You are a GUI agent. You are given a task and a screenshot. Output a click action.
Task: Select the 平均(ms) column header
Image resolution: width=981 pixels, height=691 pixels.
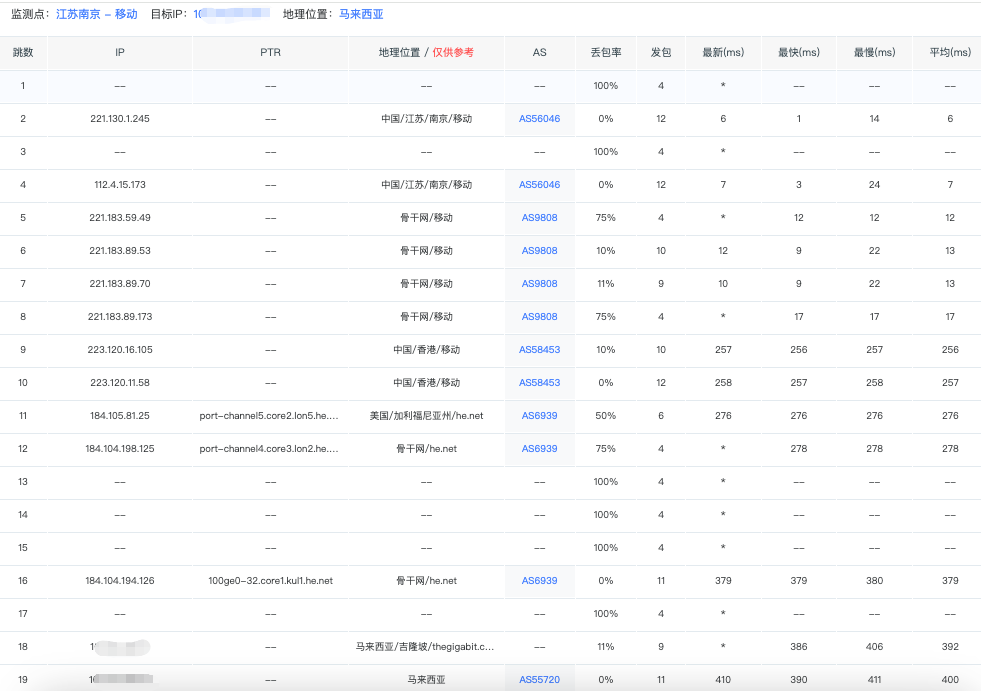tap(950, 53)
